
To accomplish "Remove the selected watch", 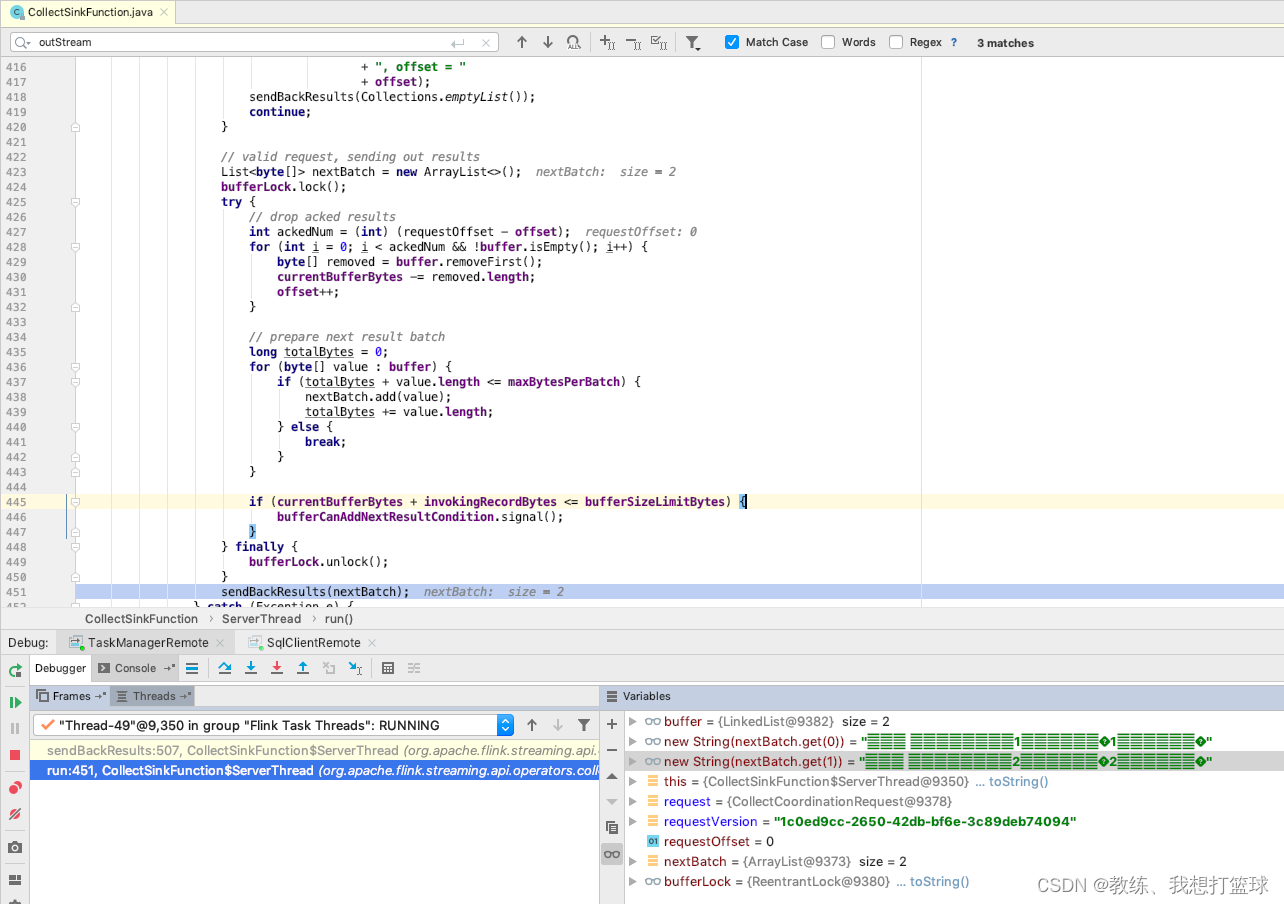I will (x=612, y=750).
